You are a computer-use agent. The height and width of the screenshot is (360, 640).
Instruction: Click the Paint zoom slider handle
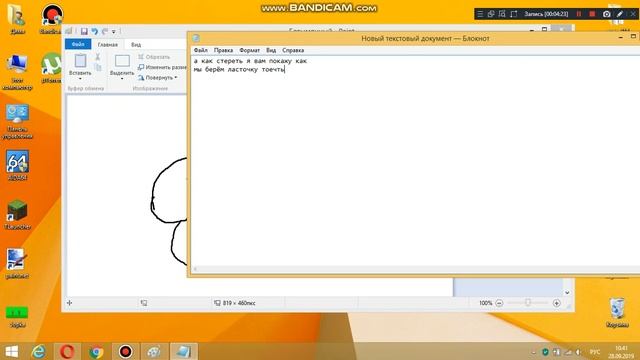527,303
